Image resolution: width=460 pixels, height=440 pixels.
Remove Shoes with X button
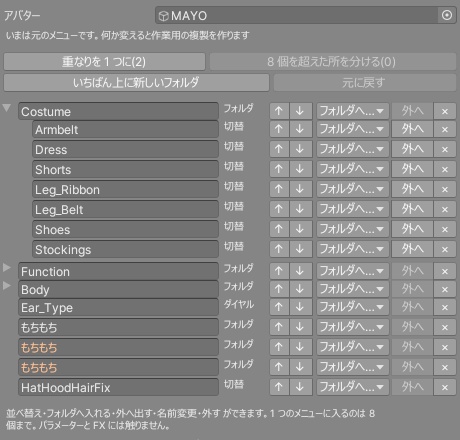point(445,229)
